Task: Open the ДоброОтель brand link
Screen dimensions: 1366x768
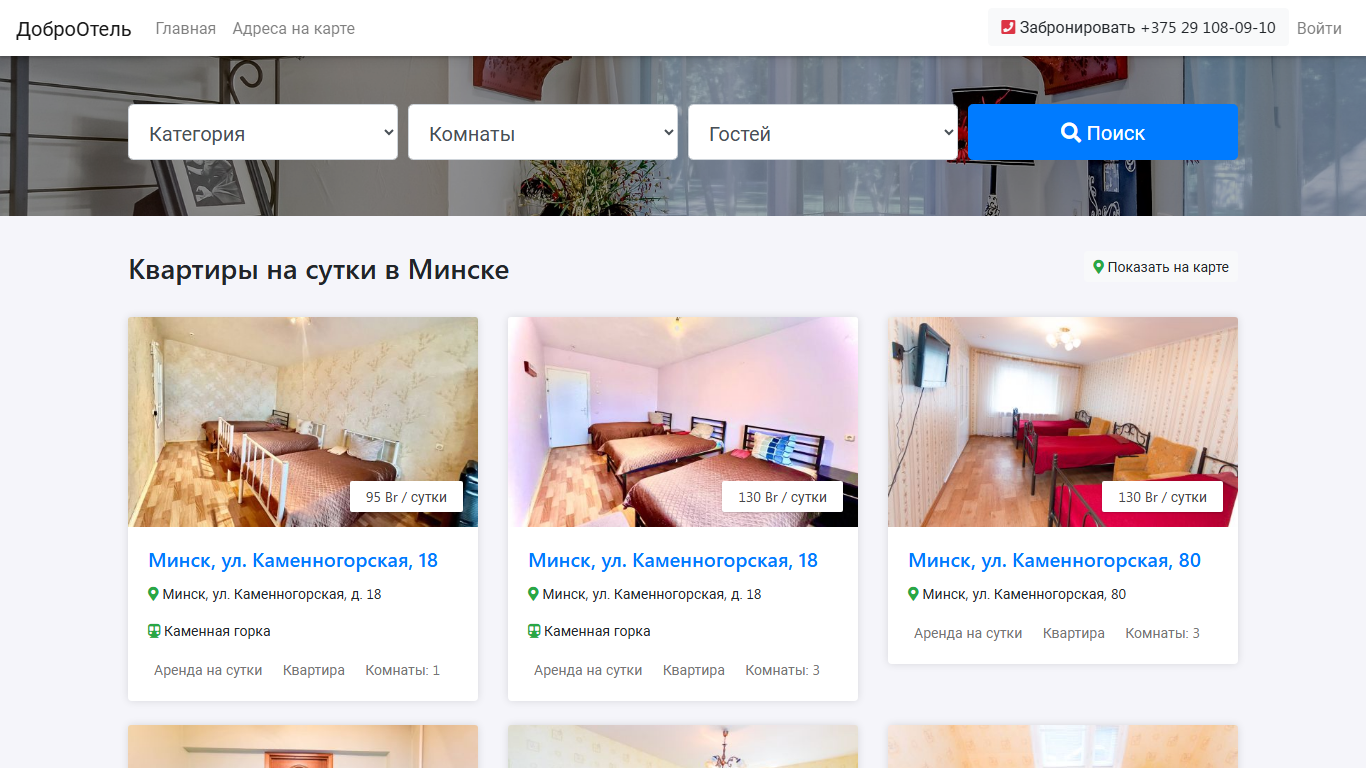Action: 74,29
